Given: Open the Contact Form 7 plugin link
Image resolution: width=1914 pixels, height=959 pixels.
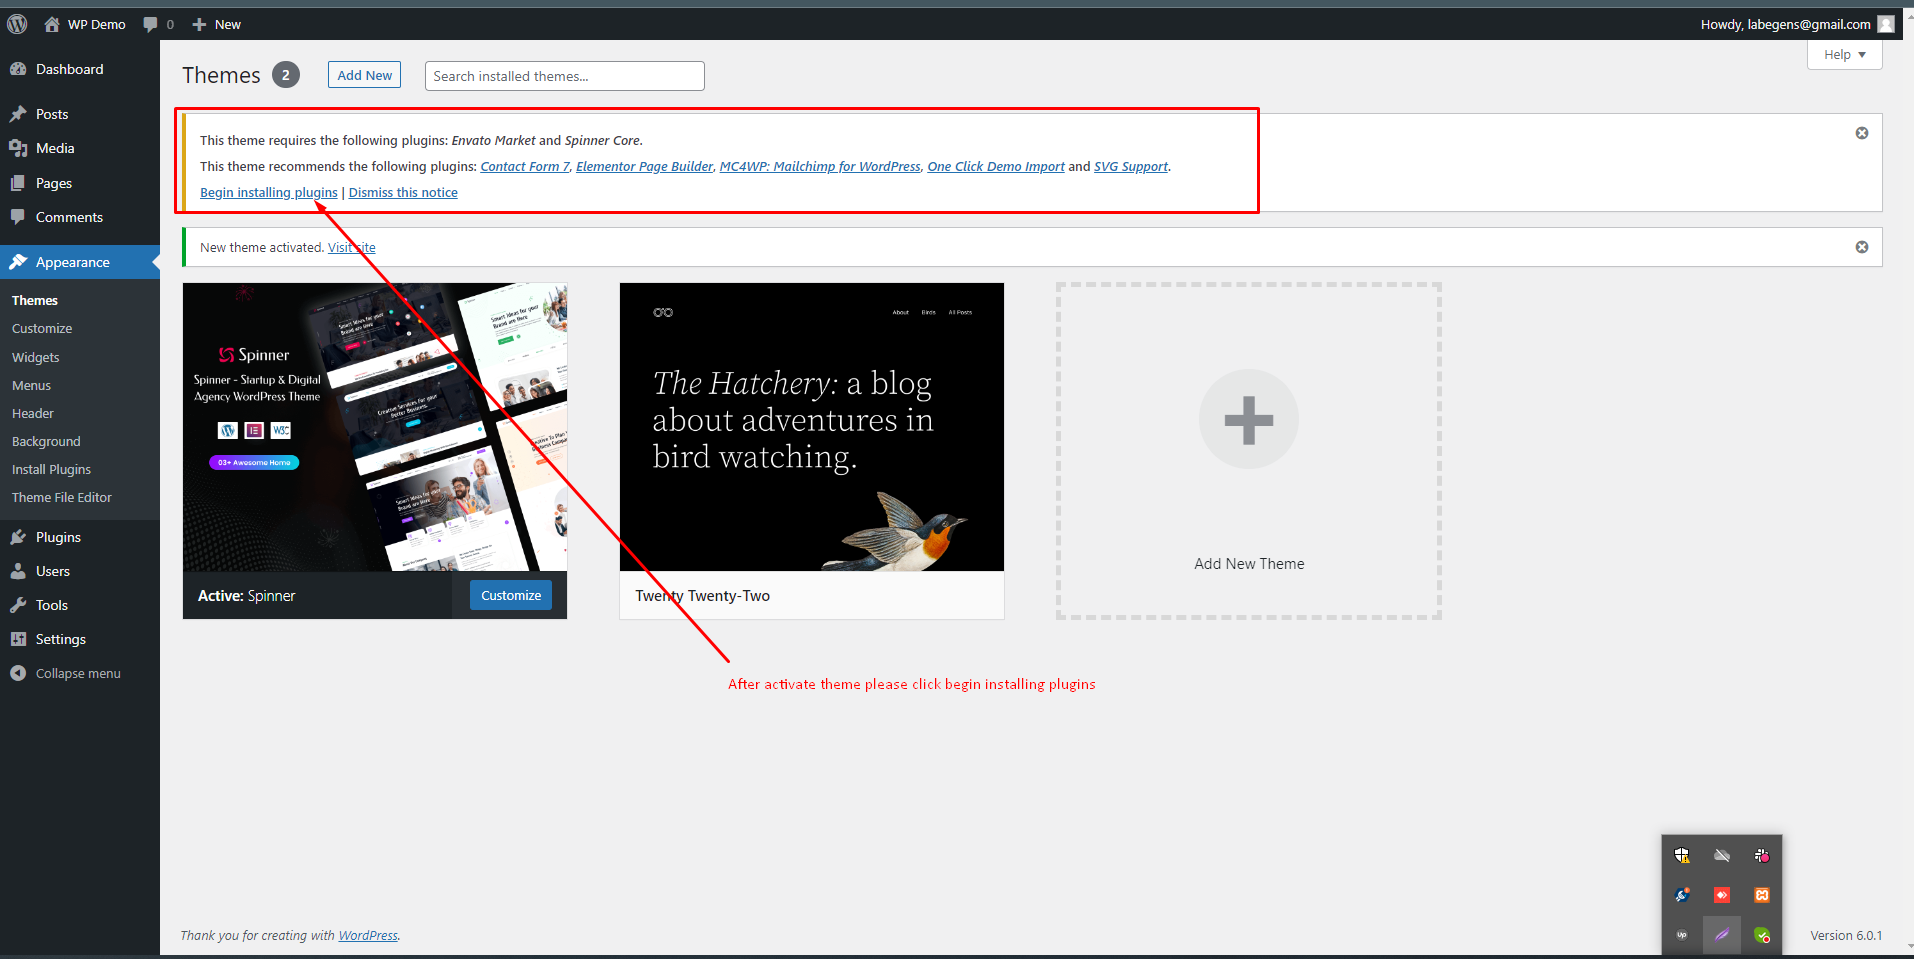Looking at the screenshot, I should (x=525, y=166).
